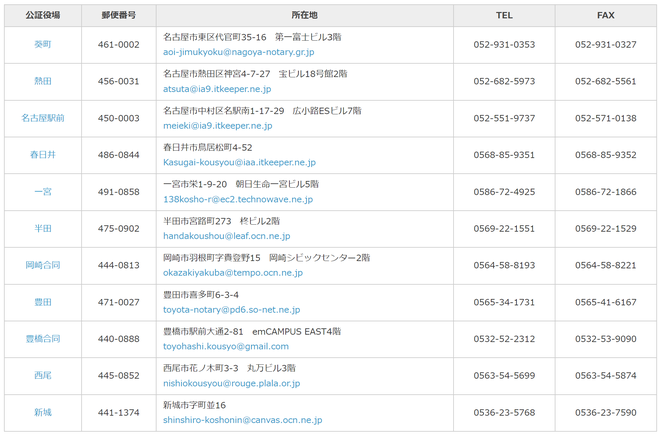Email toyota-notary@pd6.so-net.ne.jp
The height and width of the screenshot is (436, 660).
232,310
